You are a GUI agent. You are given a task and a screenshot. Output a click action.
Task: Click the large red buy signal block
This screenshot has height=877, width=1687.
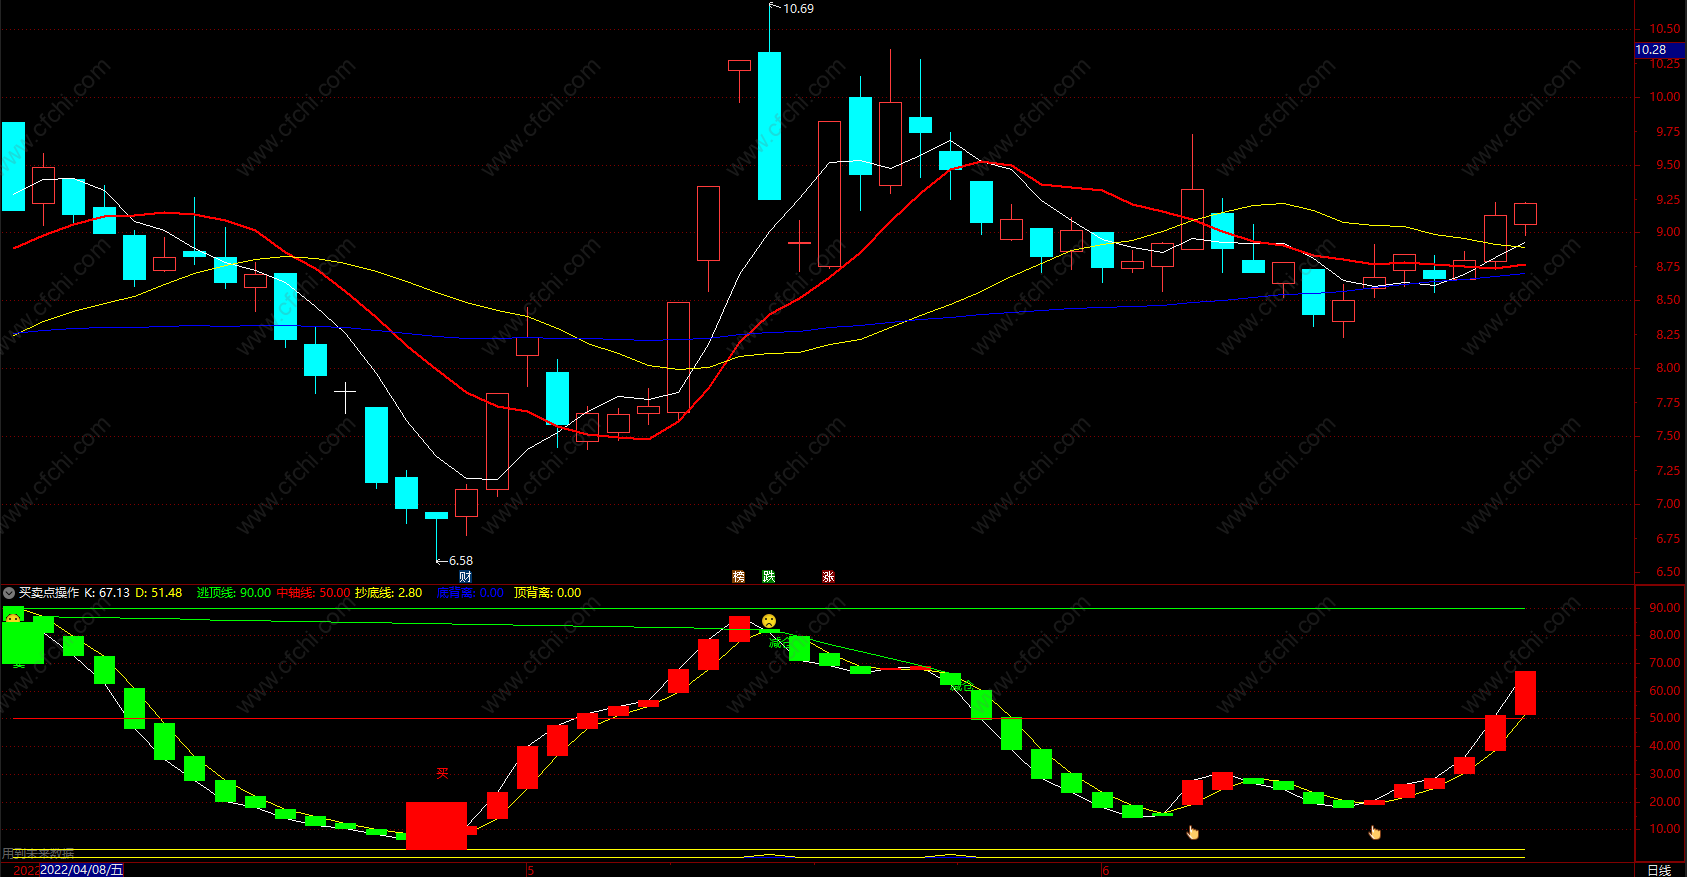(x=436, y=826)
